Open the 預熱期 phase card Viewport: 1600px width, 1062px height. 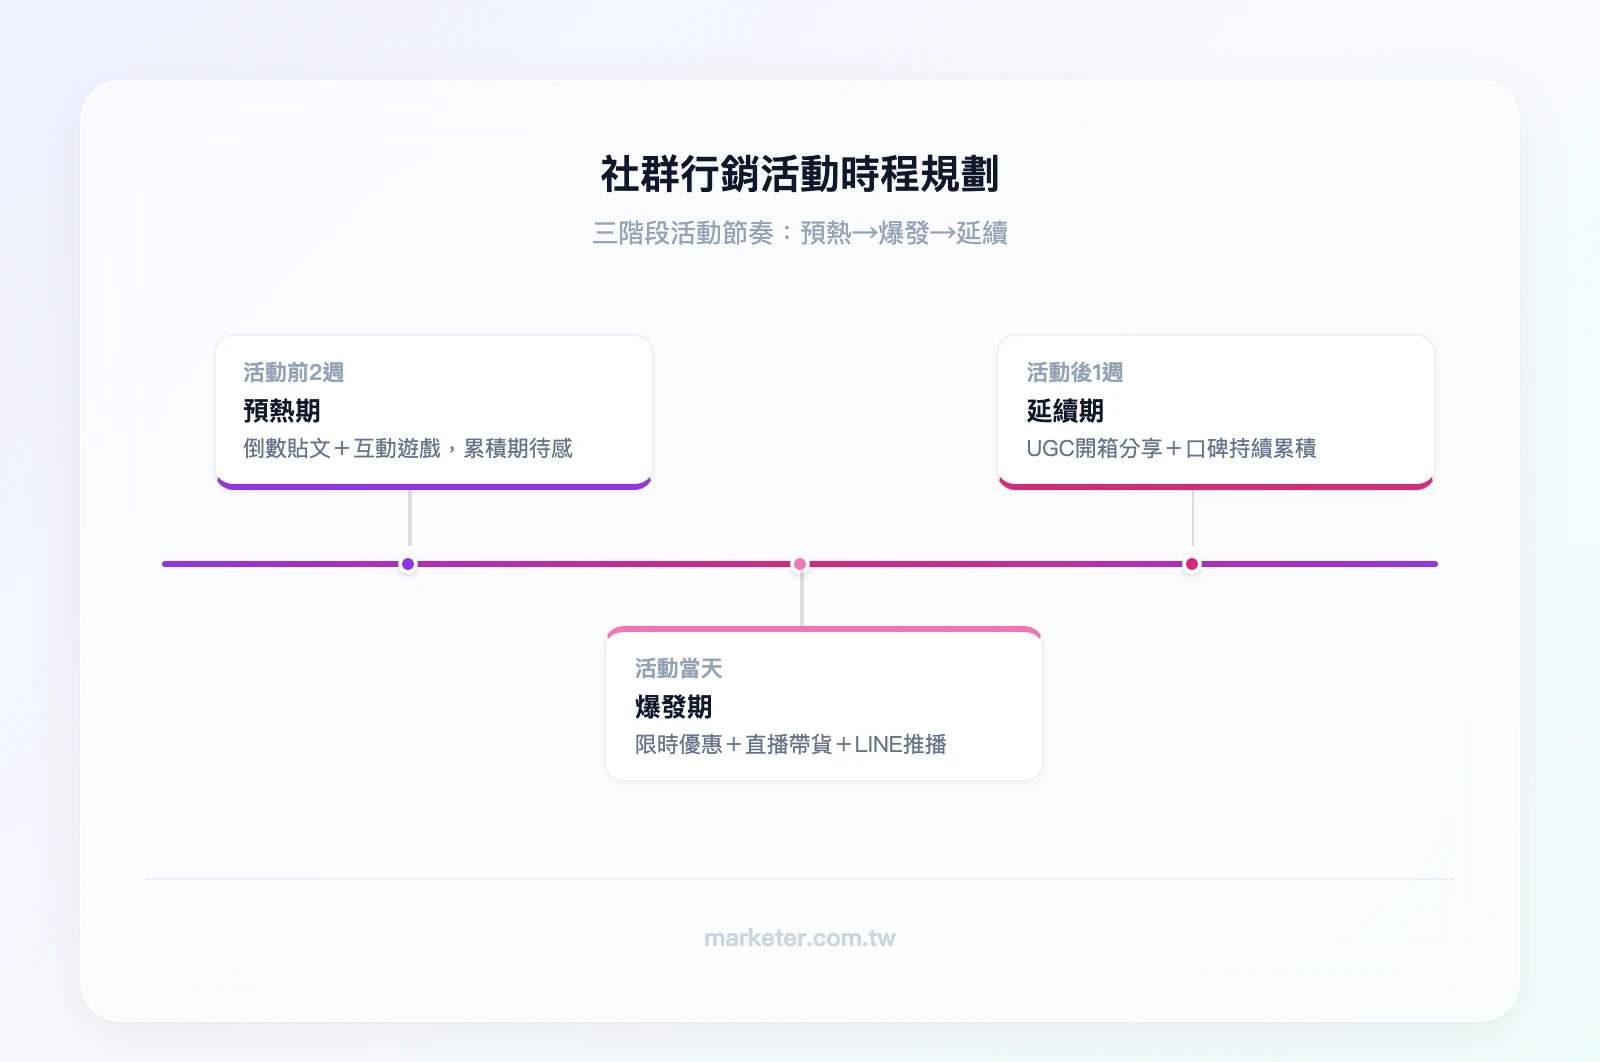click(x=433, y=410)
